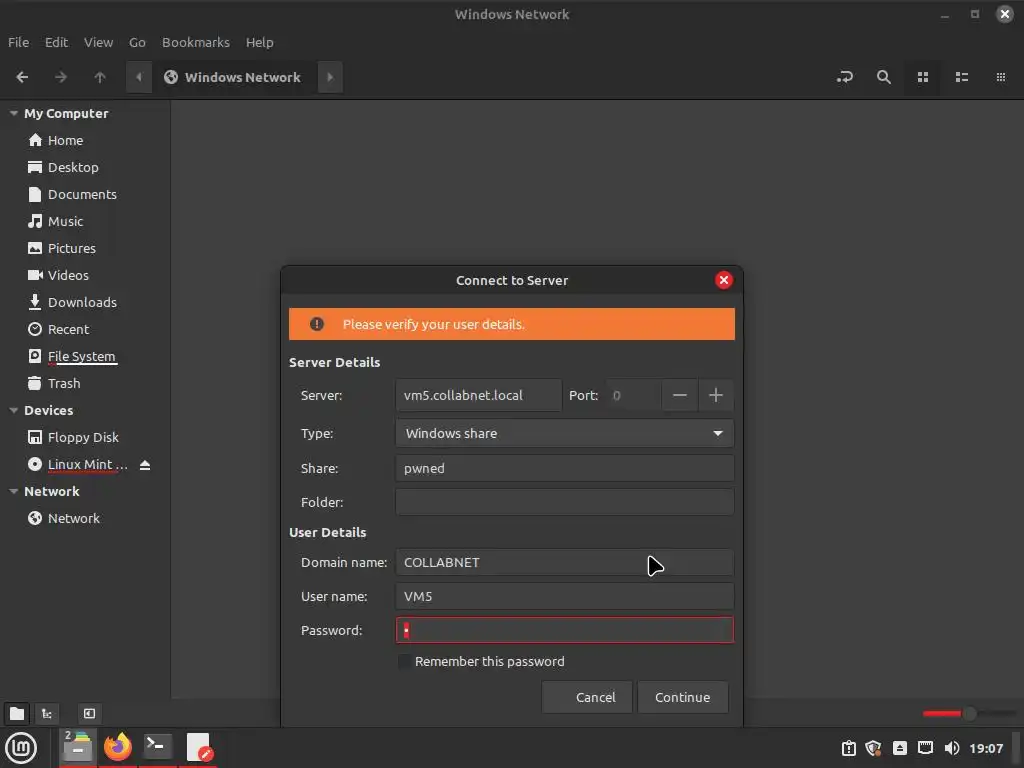
Task: Open the update manager shield icon
Action: [873, 748]
